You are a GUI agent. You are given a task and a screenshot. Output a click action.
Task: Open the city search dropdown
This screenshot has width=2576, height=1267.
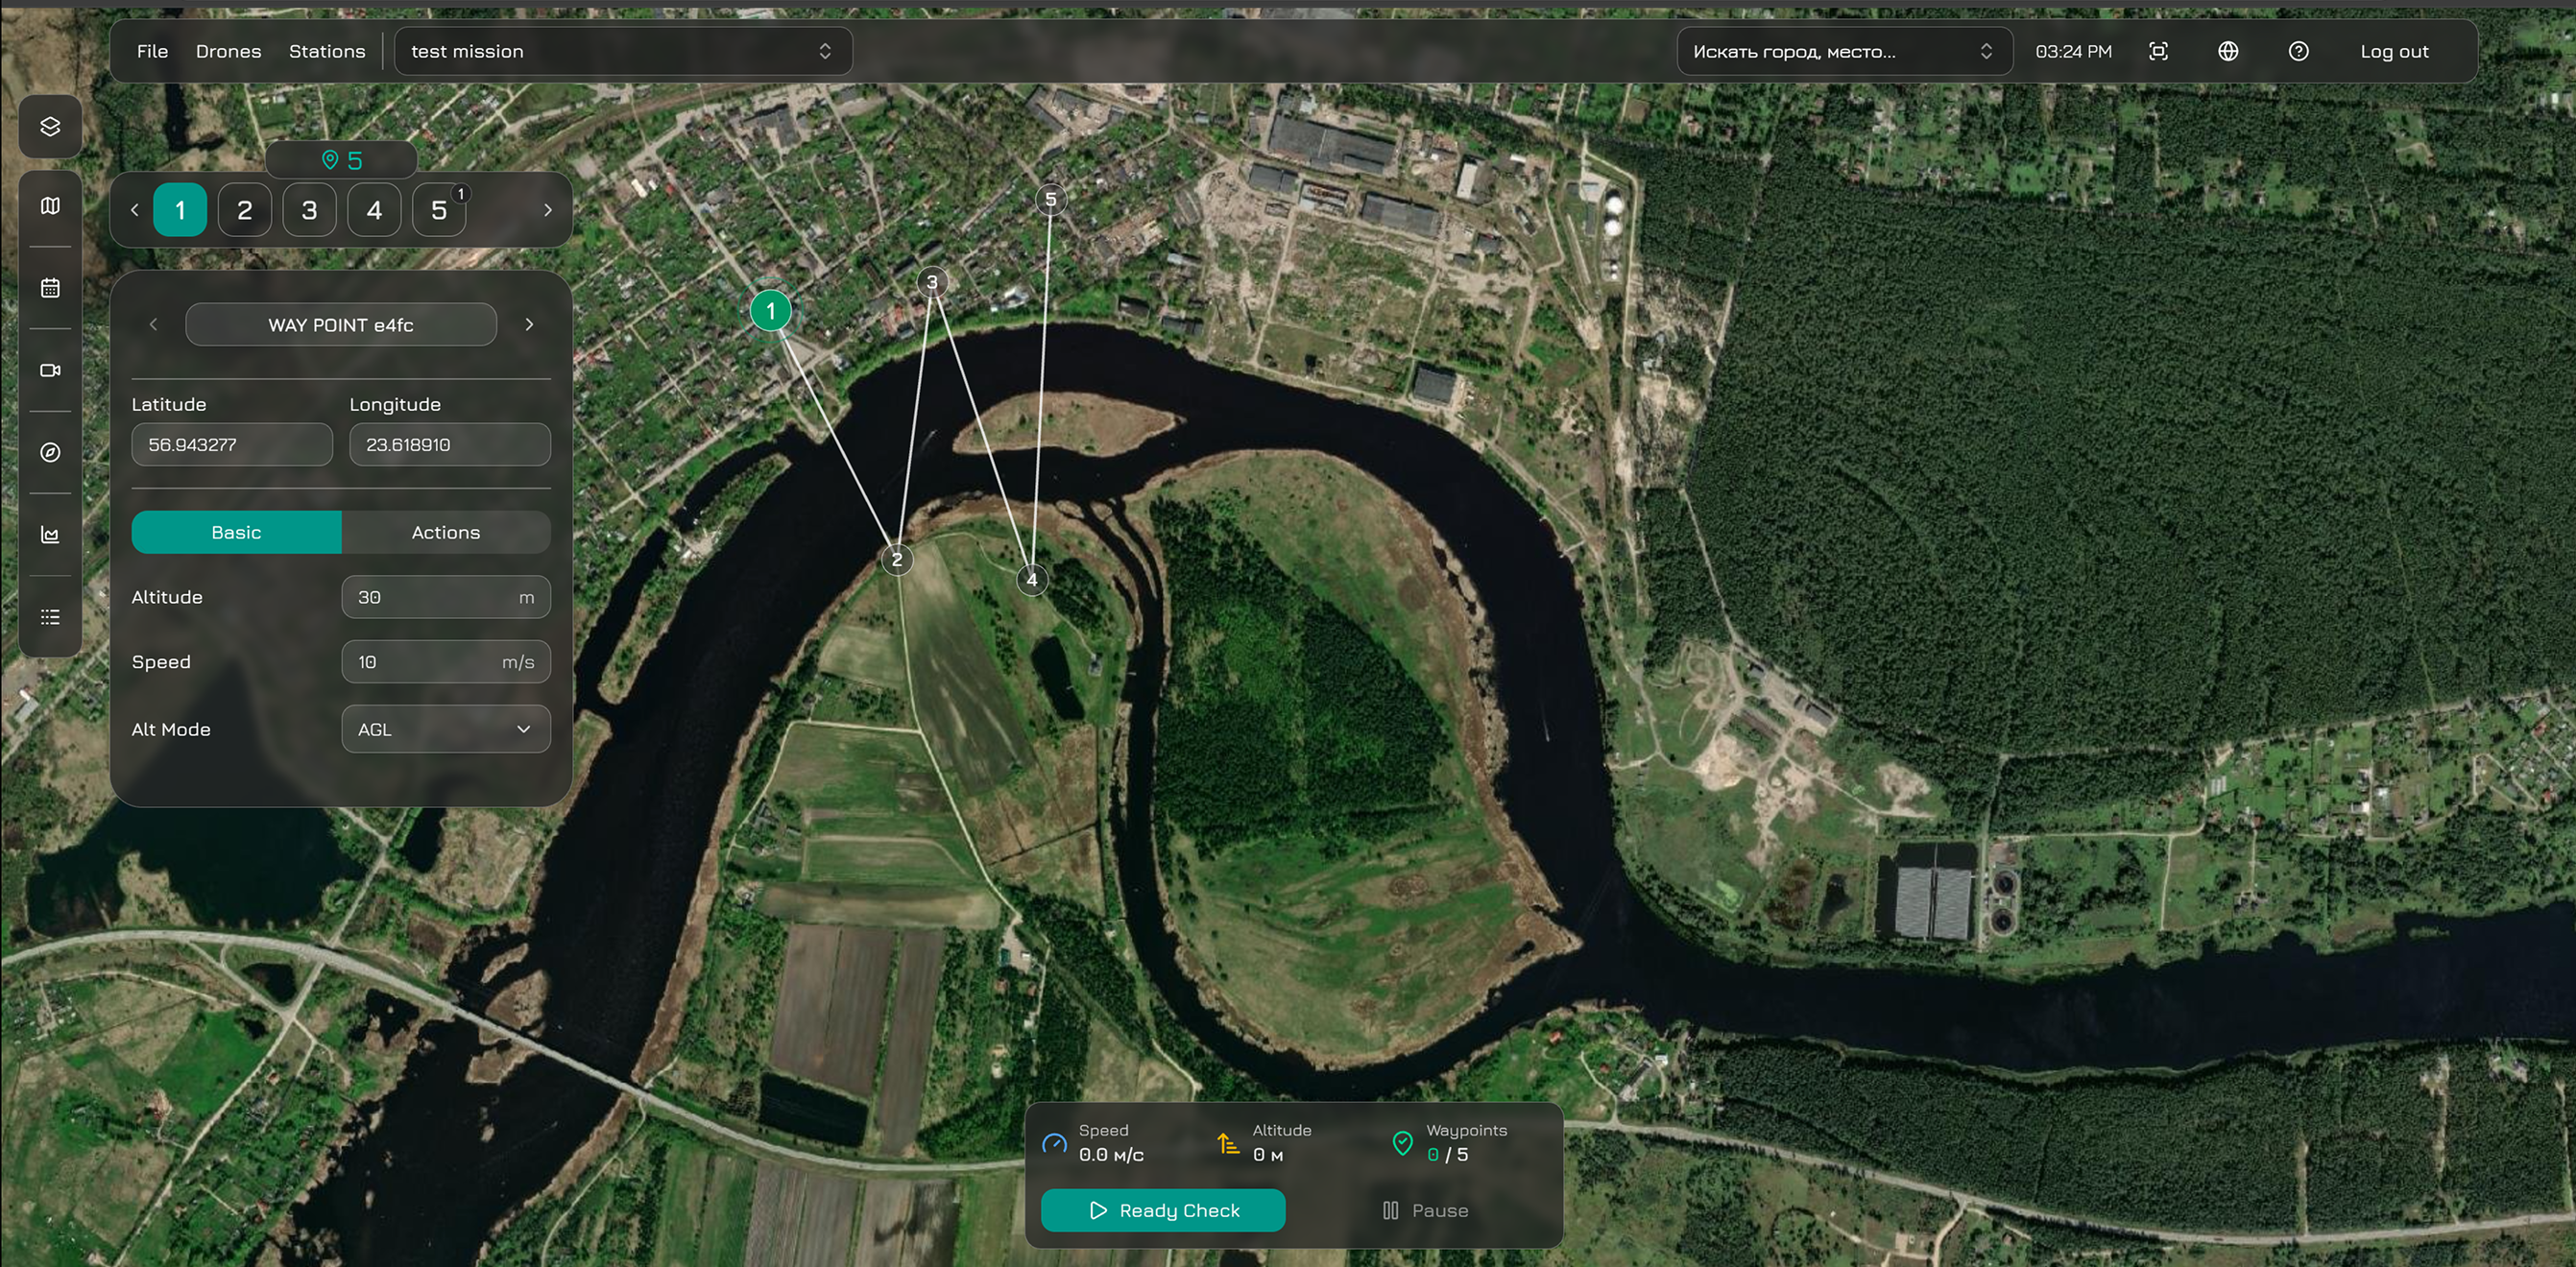coord(1842,51)
